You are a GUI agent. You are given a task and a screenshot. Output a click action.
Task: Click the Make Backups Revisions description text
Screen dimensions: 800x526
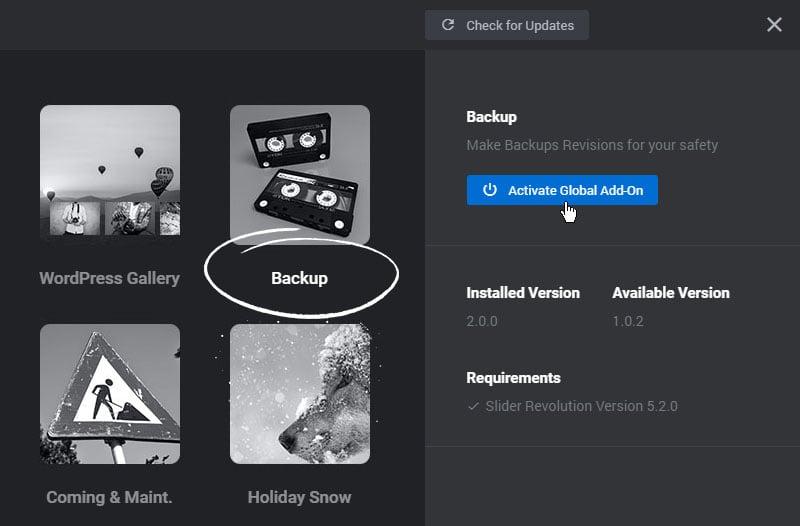click(592, 145)
